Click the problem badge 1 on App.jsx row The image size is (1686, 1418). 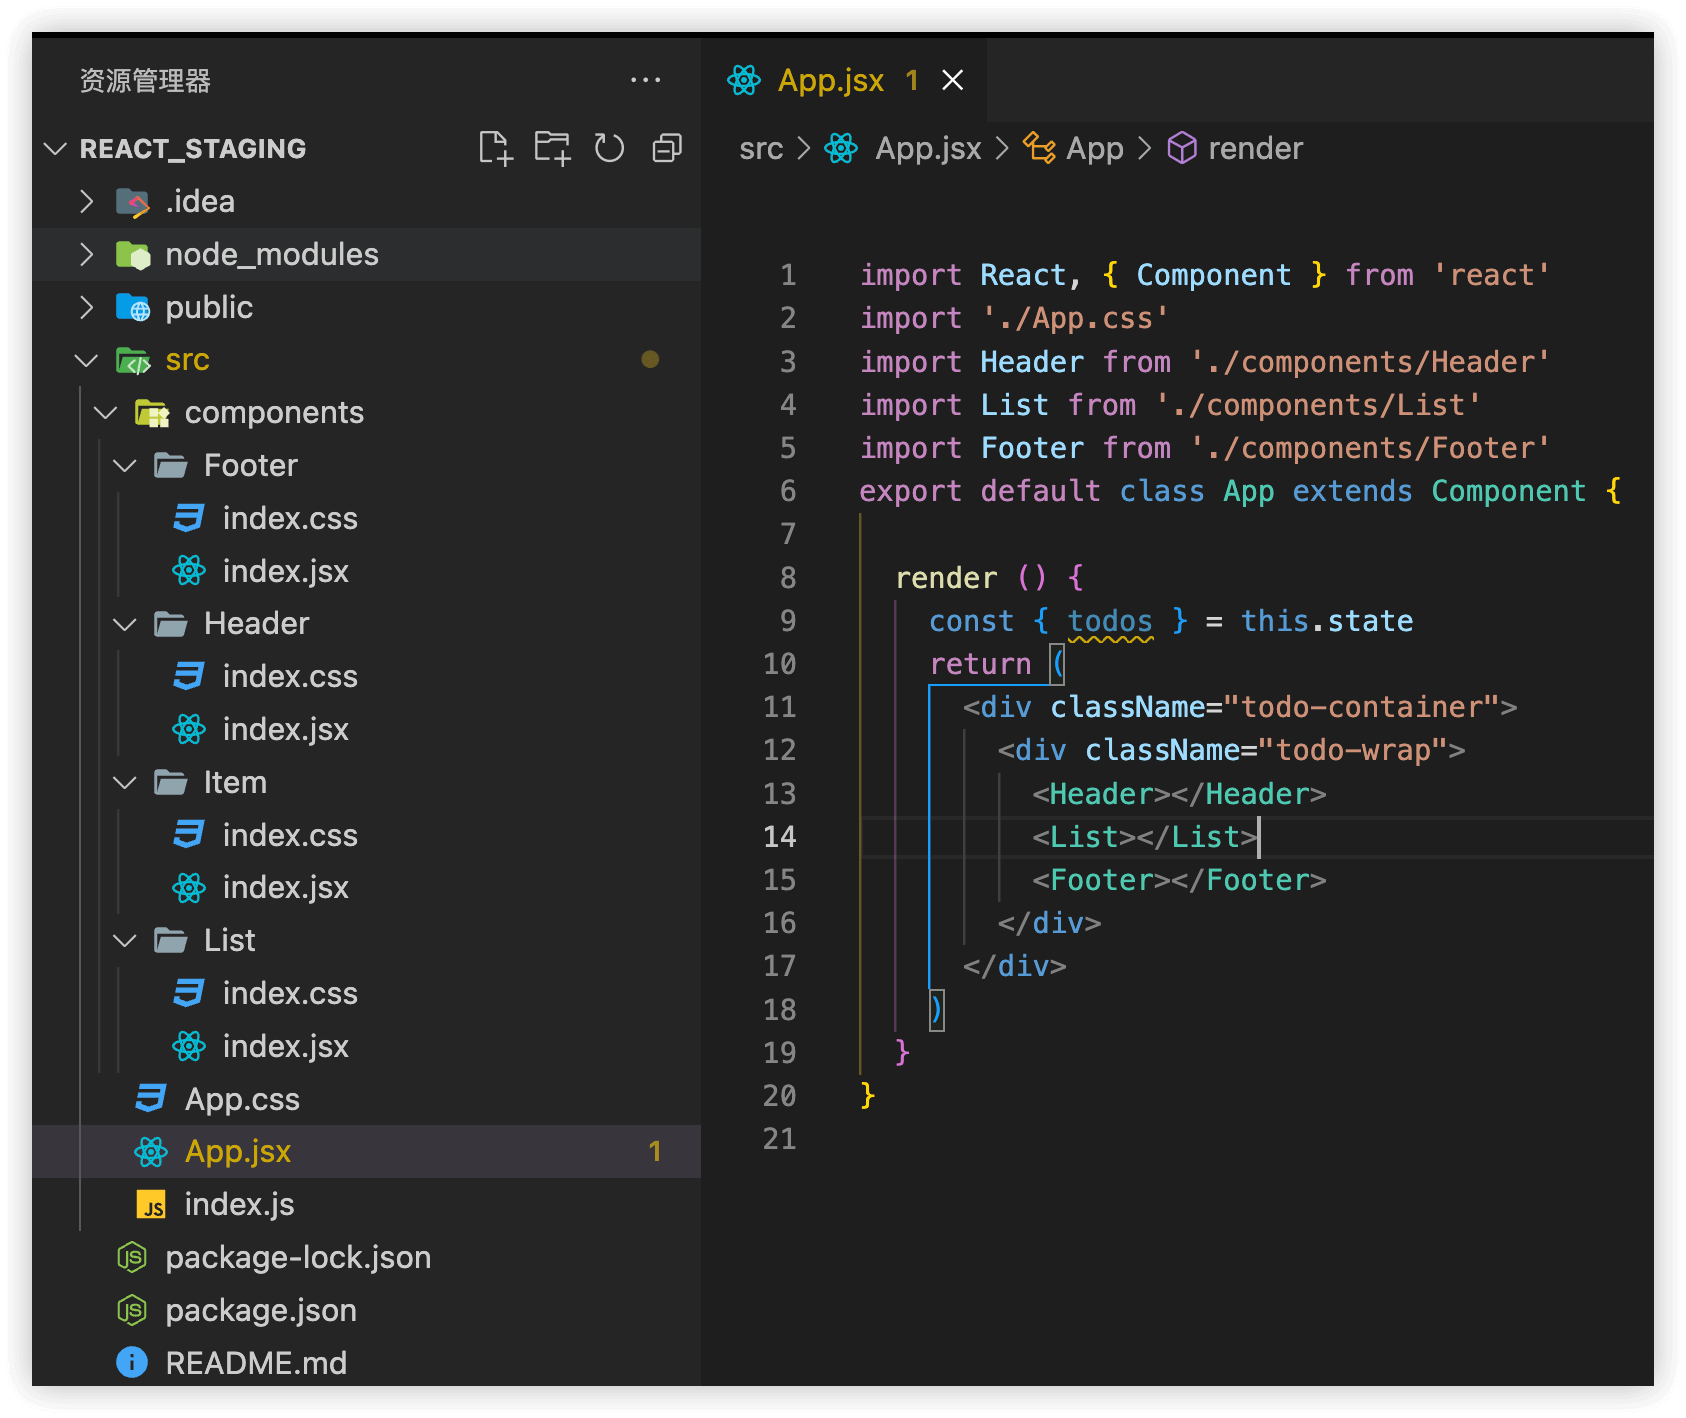pos(655,1152)
